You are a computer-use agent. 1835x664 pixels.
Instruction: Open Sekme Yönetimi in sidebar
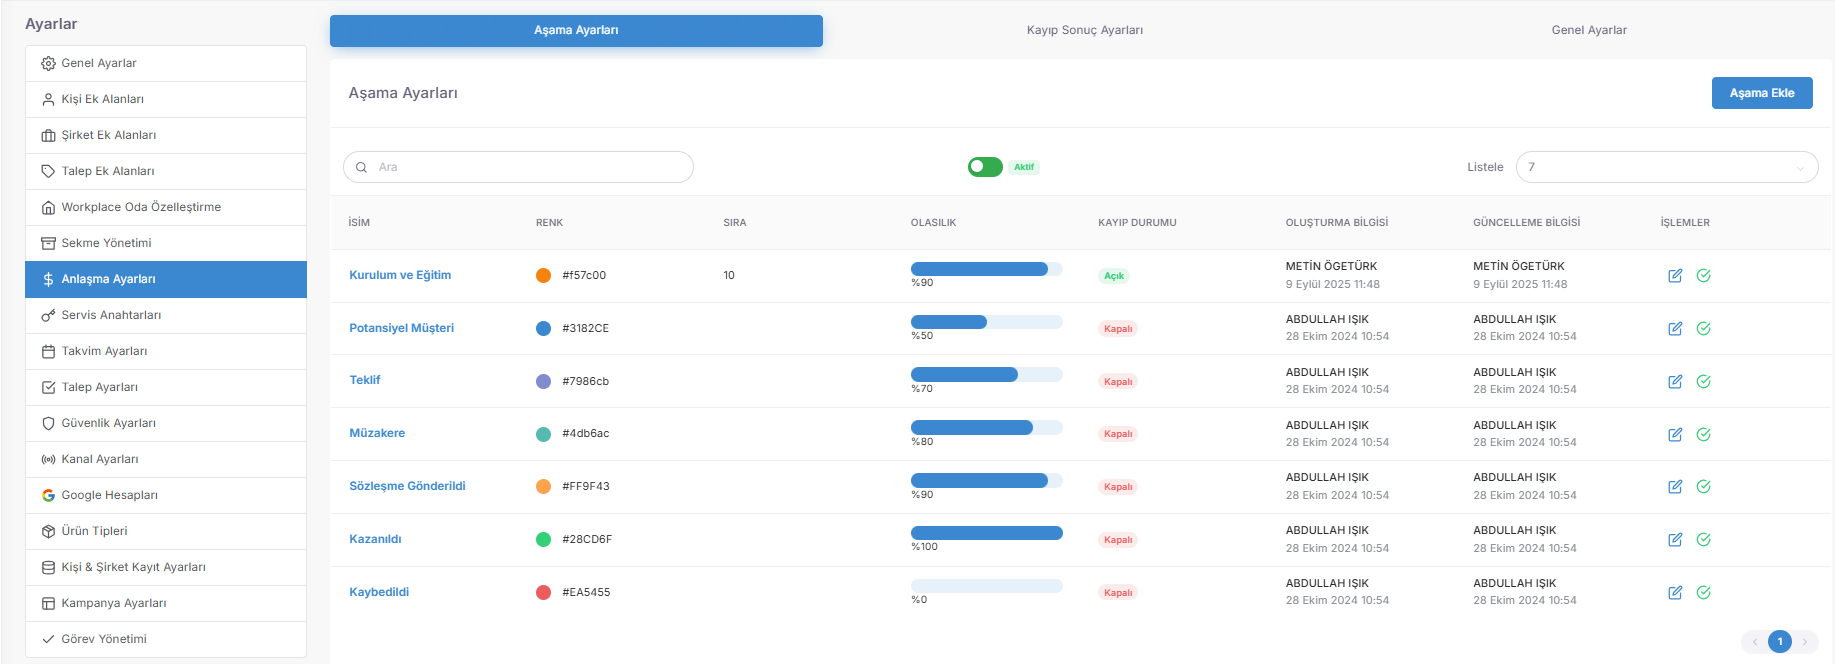click(x=166, y=243)
